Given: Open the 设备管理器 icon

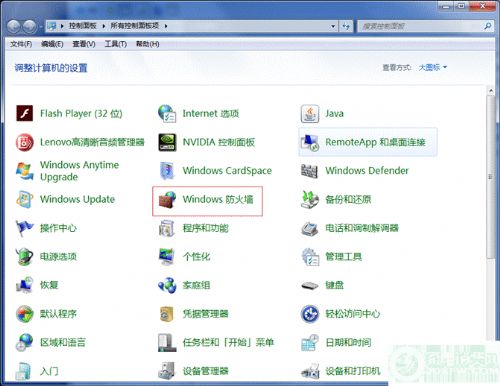Looking at the screenshot, I should (167, 371).
